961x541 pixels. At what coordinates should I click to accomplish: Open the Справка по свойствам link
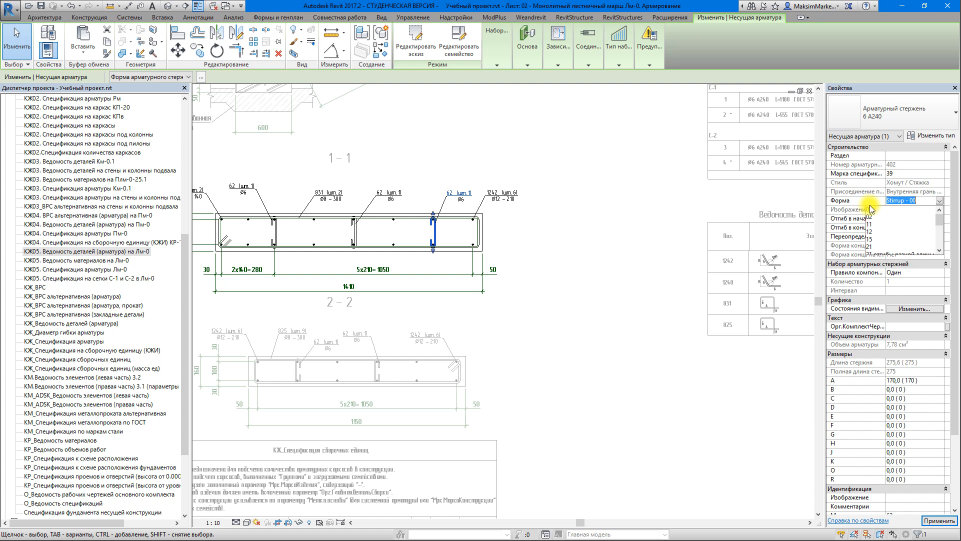coord(858,521)
